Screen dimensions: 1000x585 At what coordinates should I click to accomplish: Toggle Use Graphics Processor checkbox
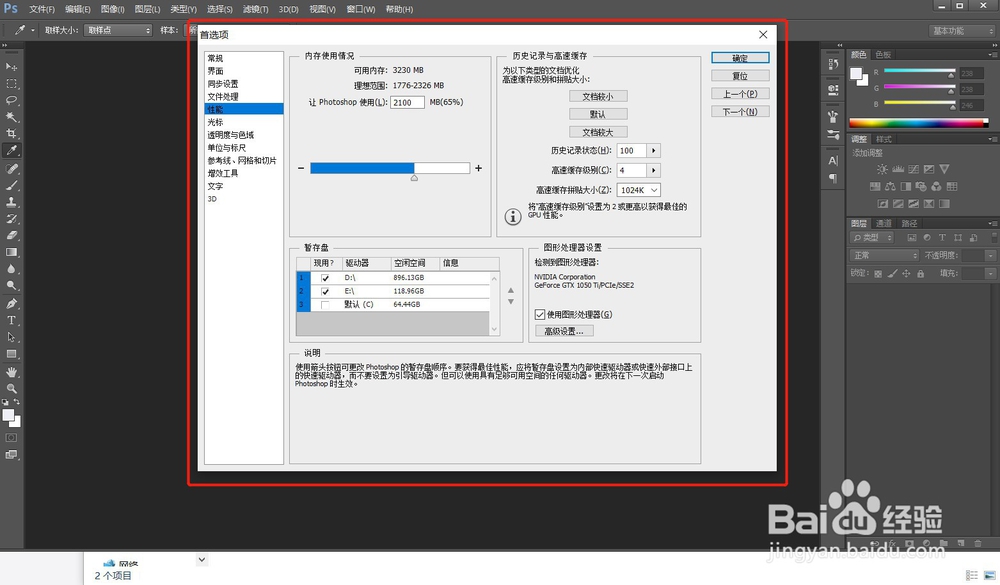(540, 315)
